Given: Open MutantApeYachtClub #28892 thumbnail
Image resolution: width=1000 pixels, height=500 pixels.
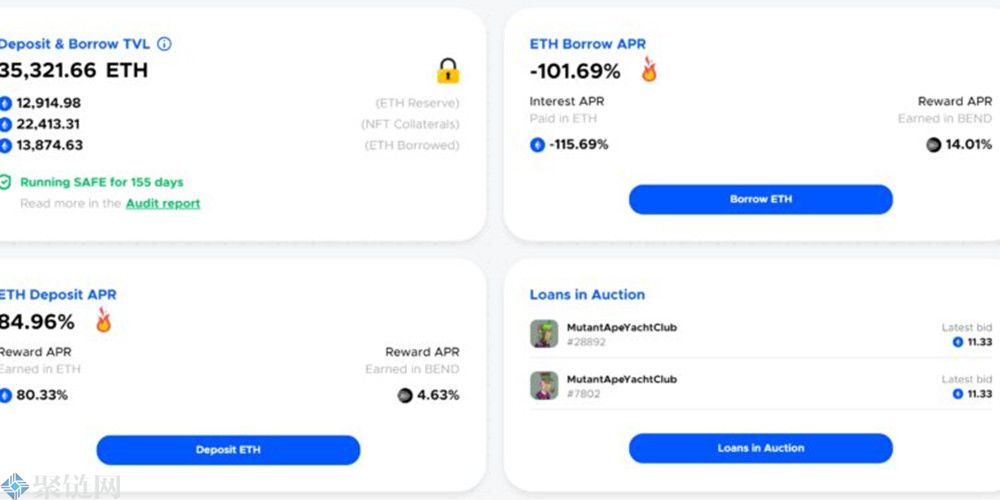Looking at the screenshot, I should (544, 334).
